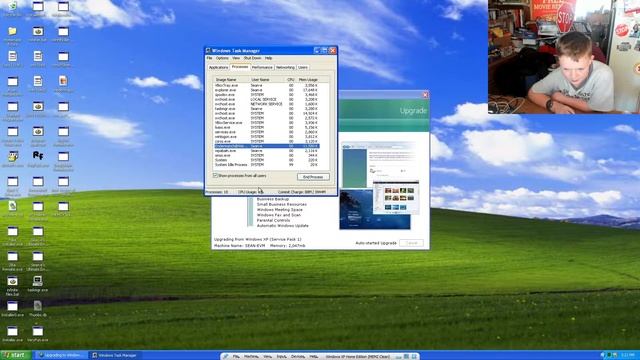Sort processes by User Name column
The image size is (640, 360).
[x=267, y=80]
